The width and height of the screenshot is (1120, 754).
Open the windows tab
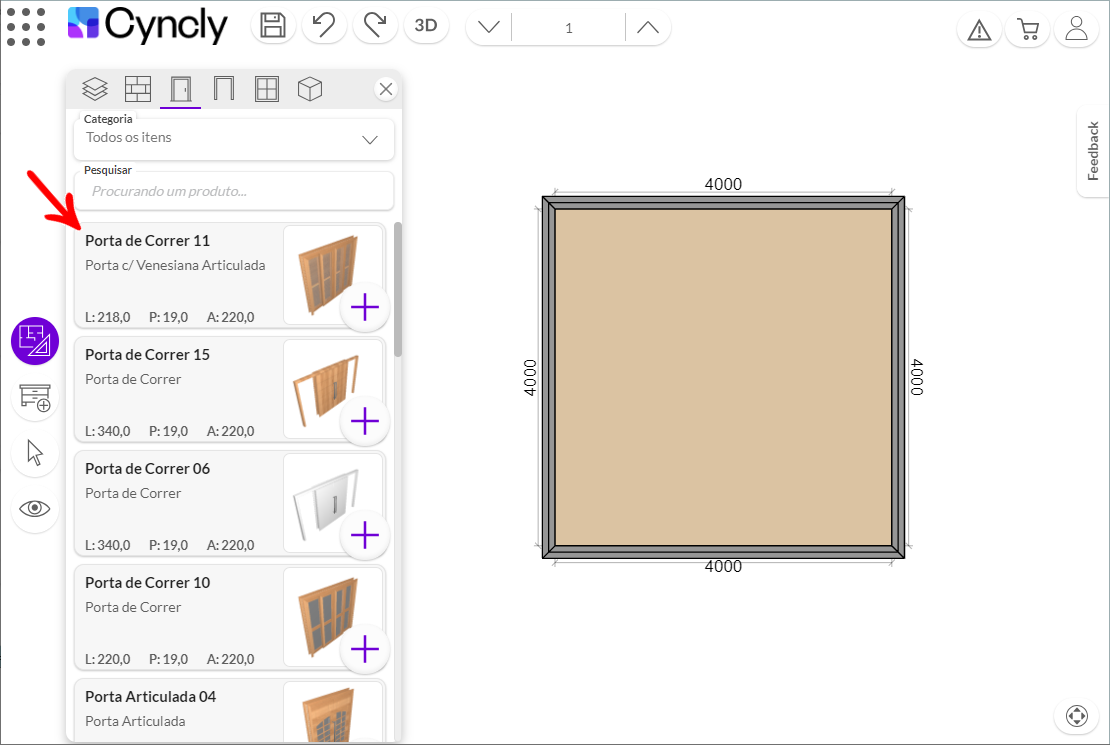tap(267, 89)
